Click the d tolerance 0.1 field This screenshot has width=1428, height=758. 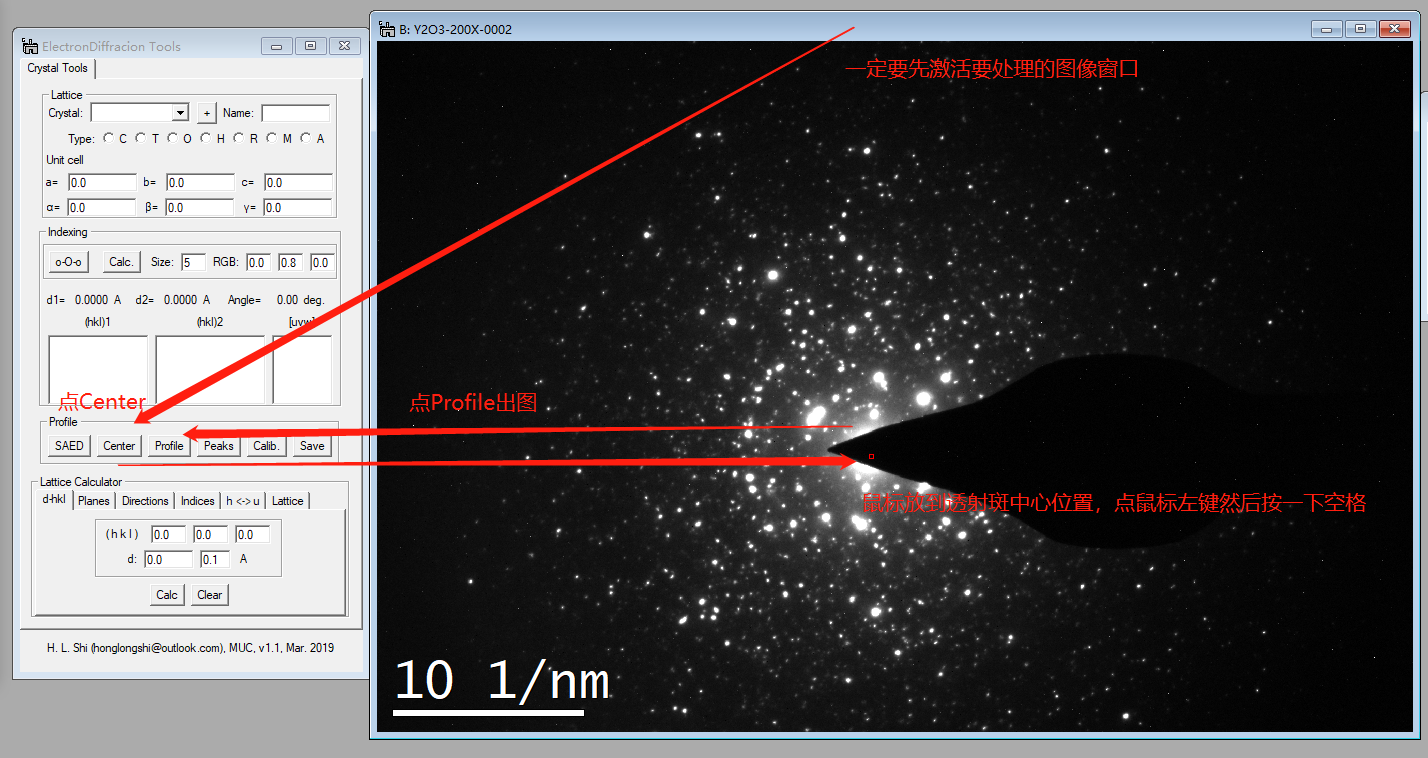coord(215,560)
